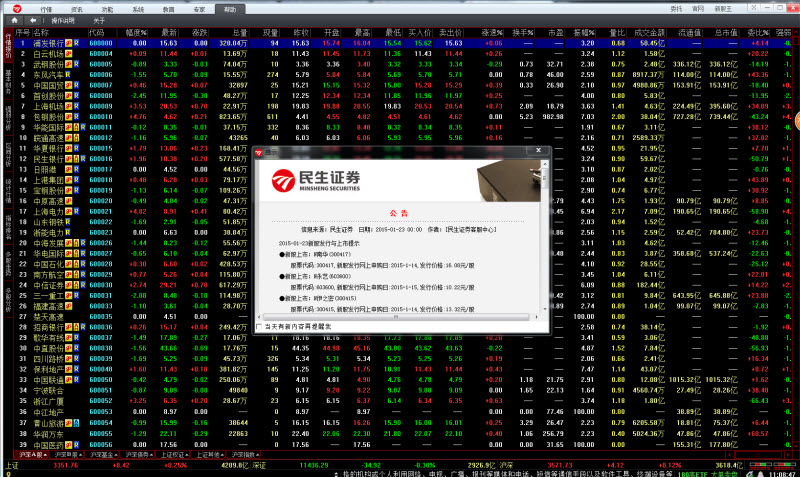Click the margin-trading badge next to 福建高速

(x=68, y=306)
